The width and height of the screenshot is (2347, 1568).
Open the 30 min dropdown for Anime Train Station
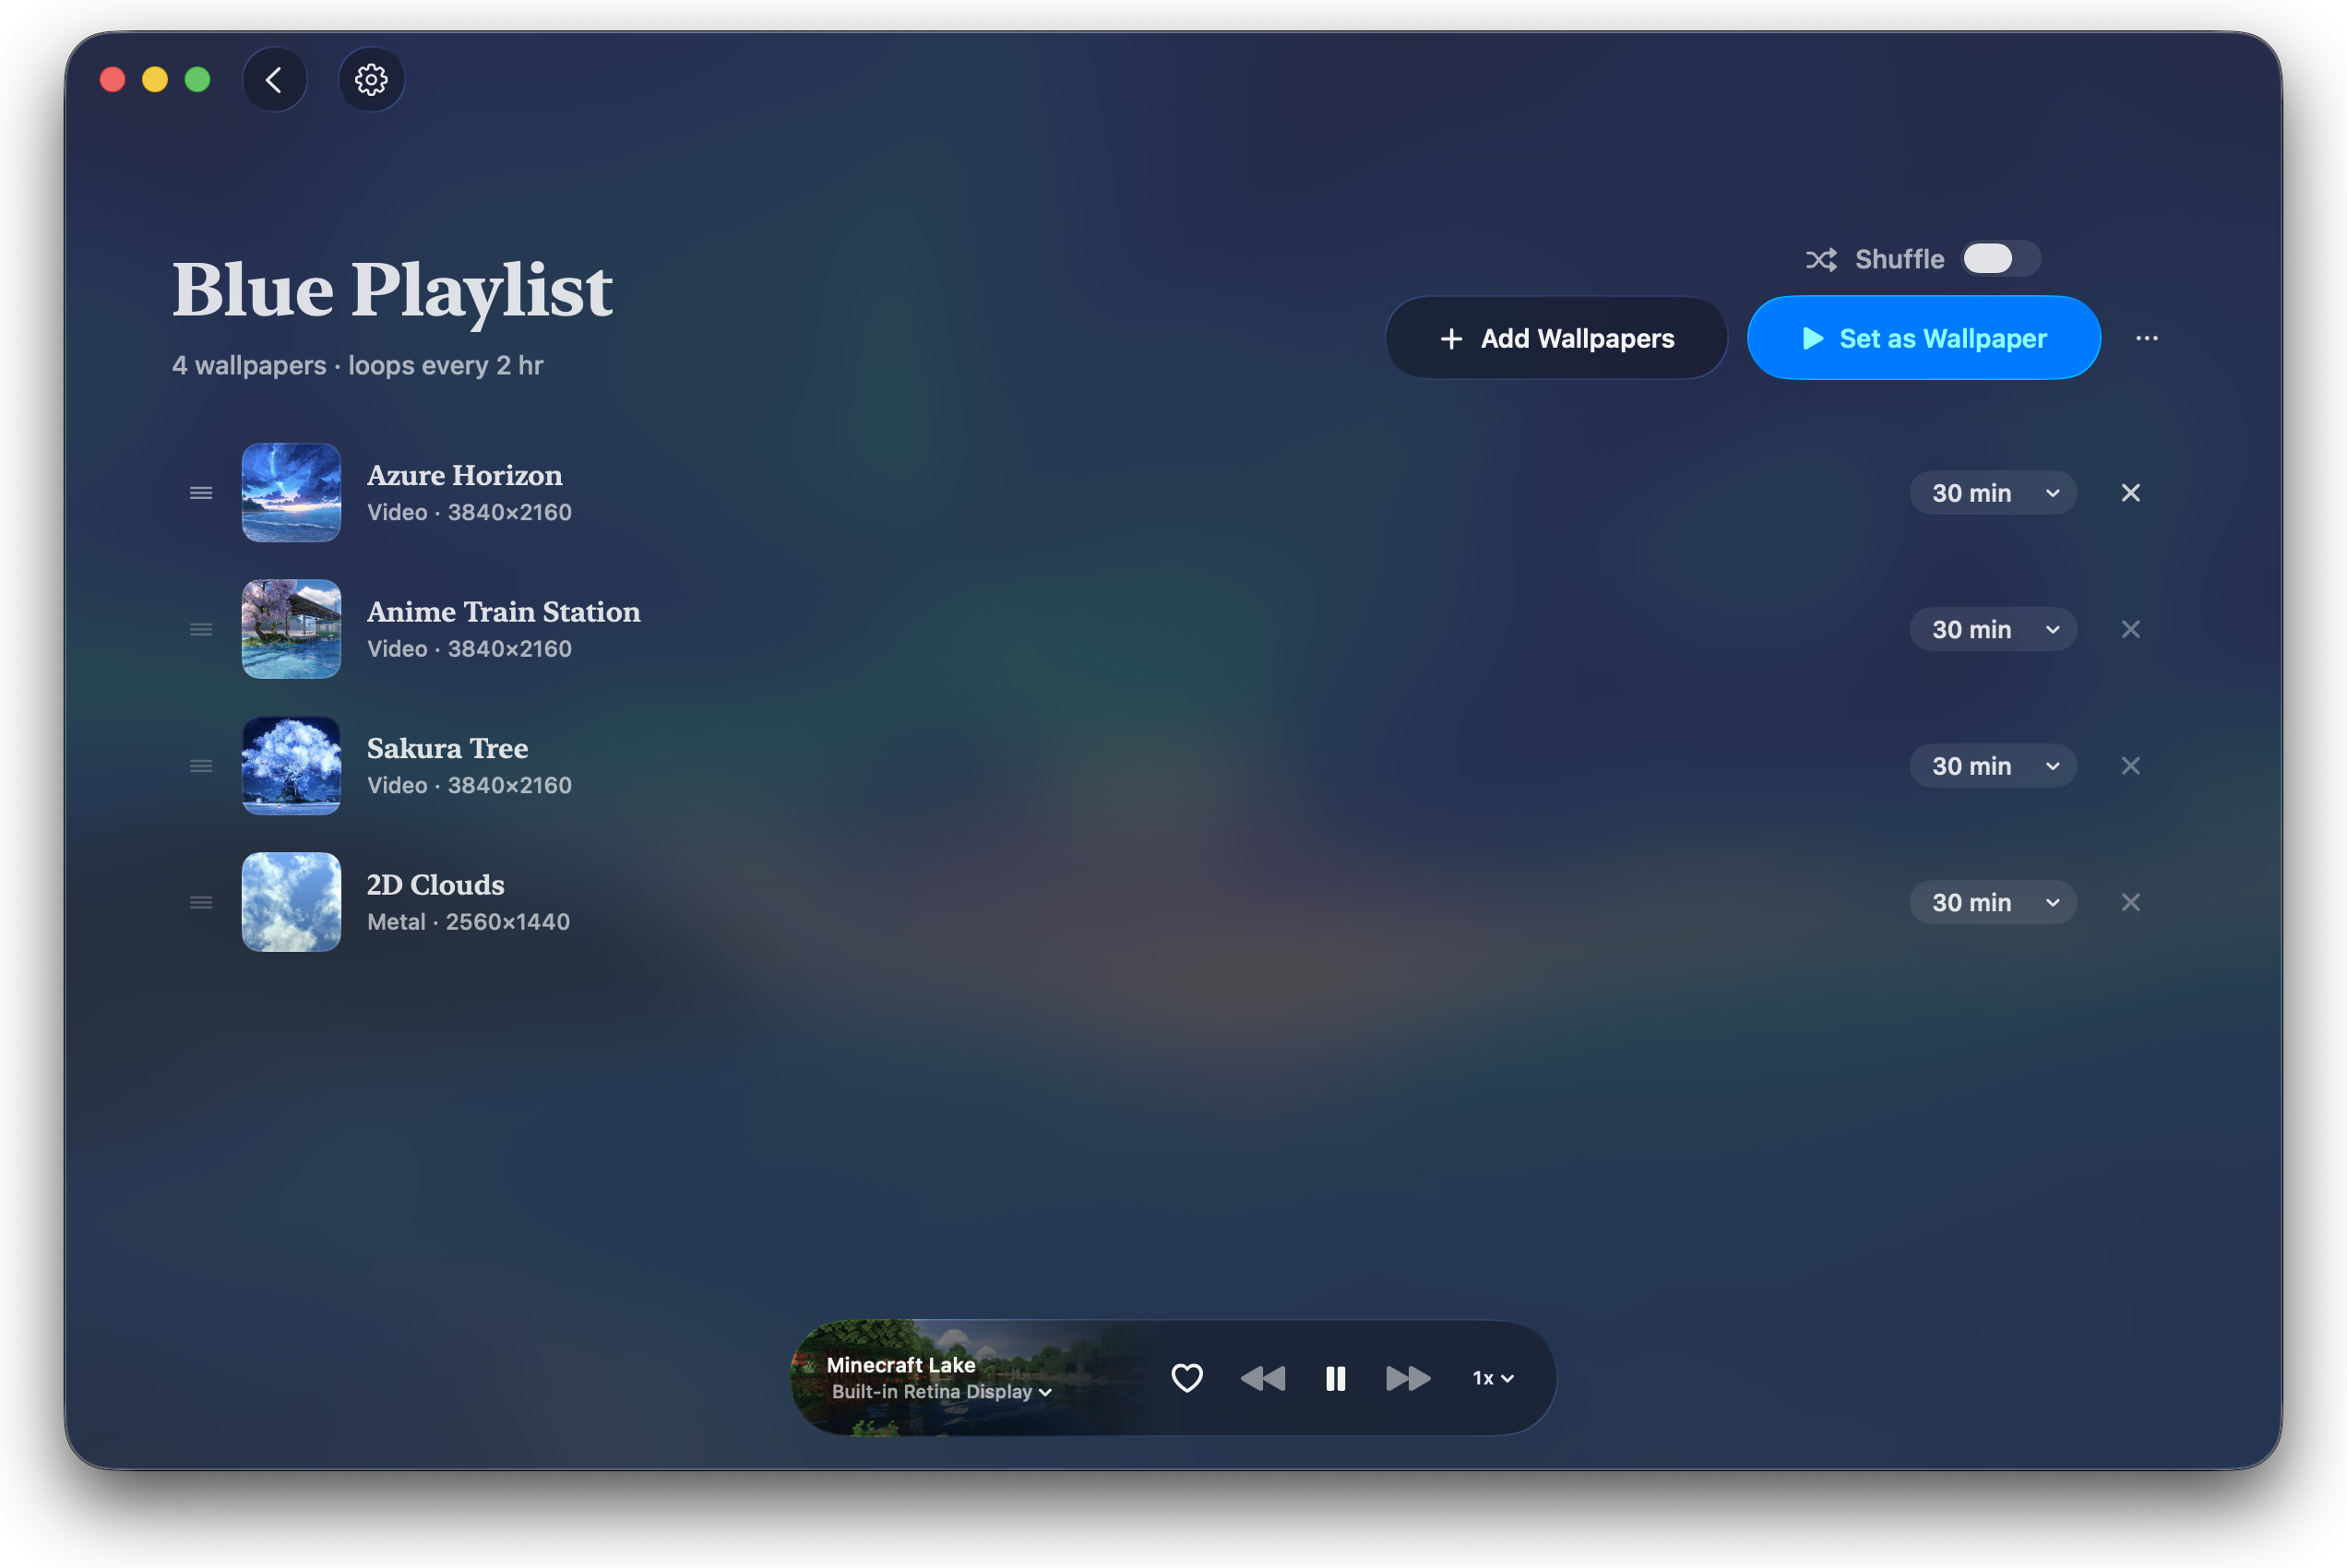[1992, 629]
